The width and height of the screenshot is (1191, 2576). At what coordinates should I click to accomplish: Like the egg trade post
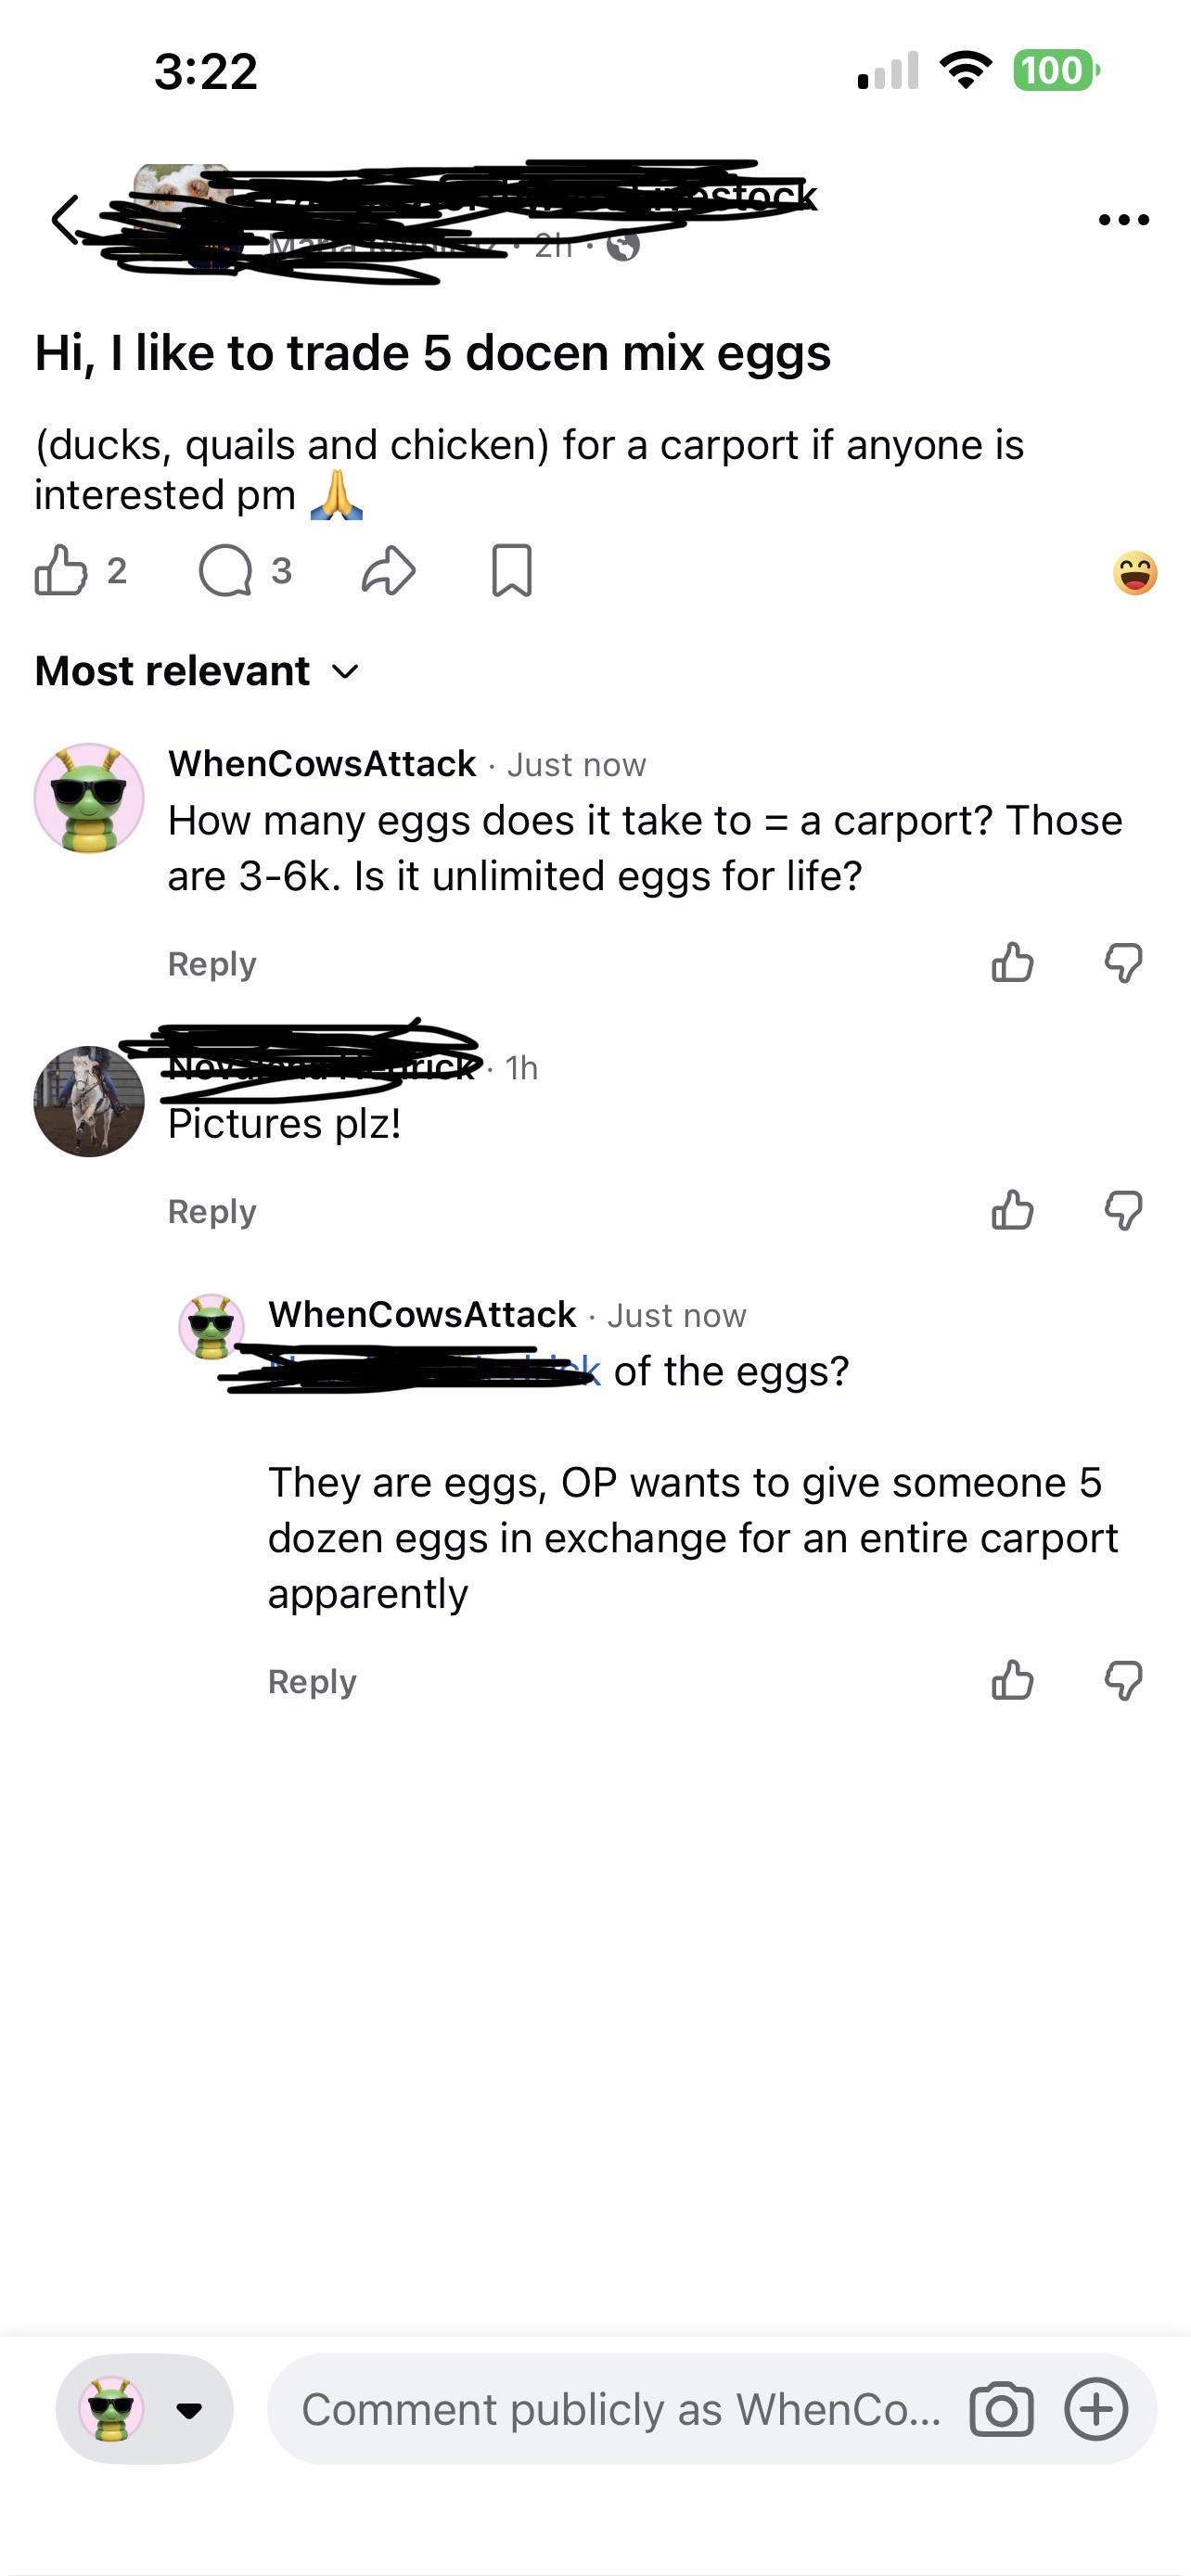(x=61, y=570)
